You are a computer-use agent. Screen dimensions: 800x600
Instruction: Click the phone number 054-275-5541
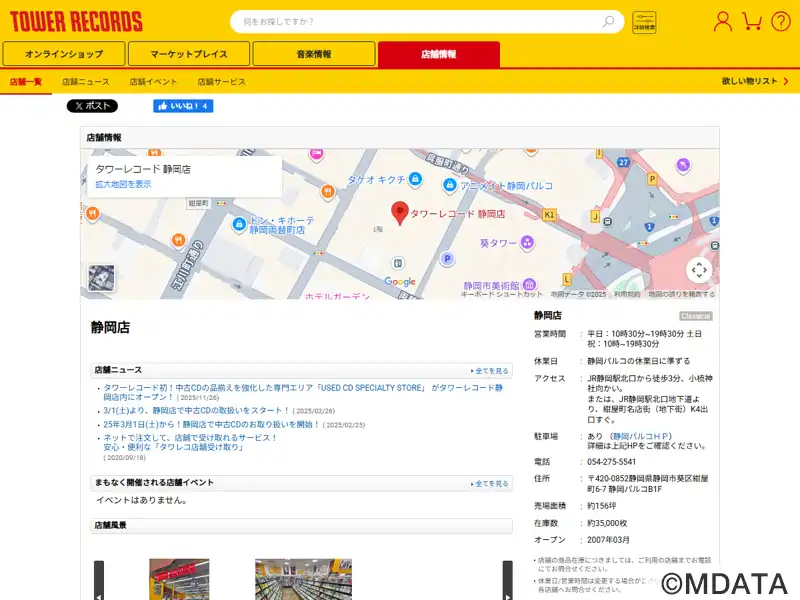611,462
